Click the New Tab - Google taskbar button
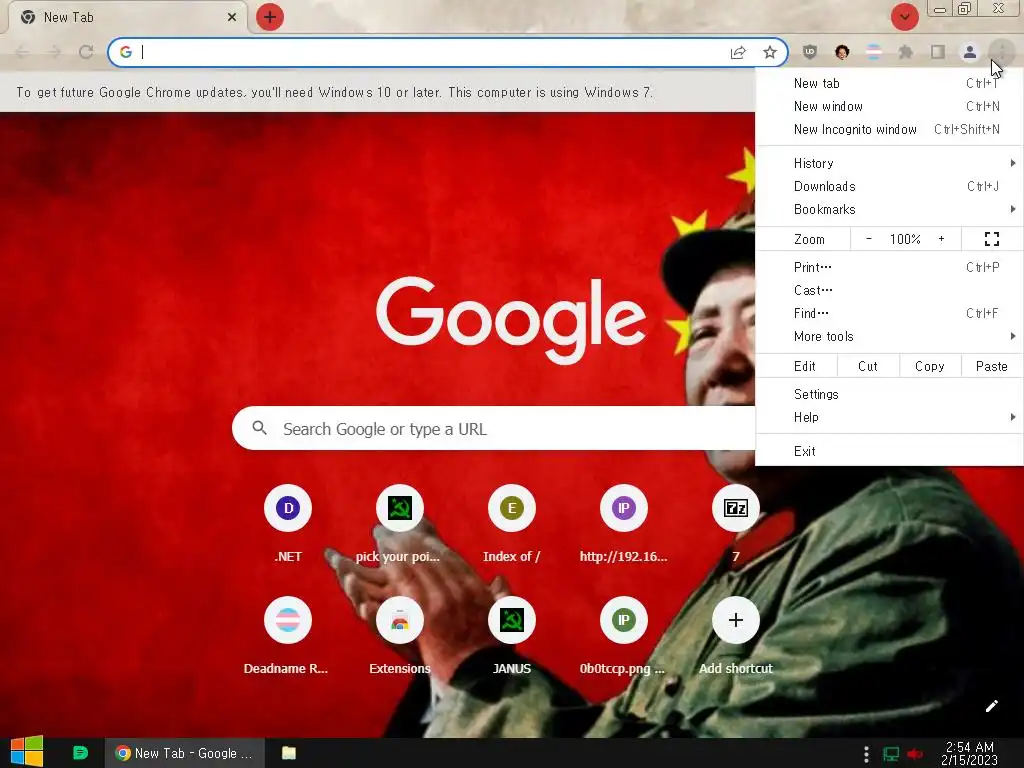Screen dimensions: 1024x768 point(185,753)
